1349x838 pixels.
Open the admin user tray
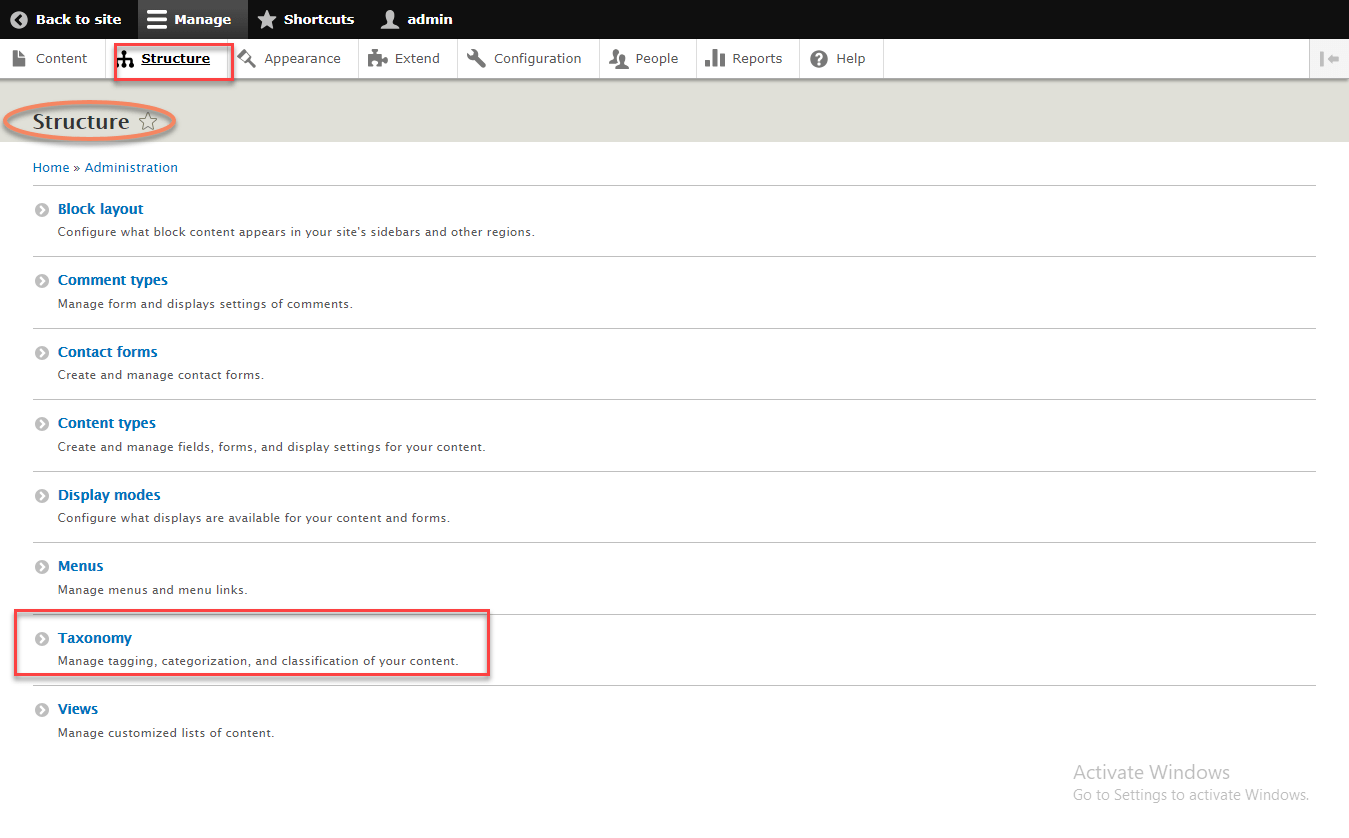[418, 19]
